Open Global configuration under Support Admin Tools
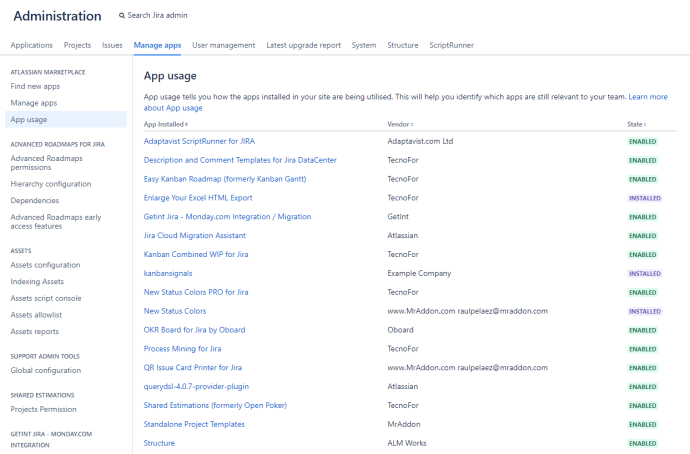This screenshot has height=454, width=690. [x=45, y=369]
